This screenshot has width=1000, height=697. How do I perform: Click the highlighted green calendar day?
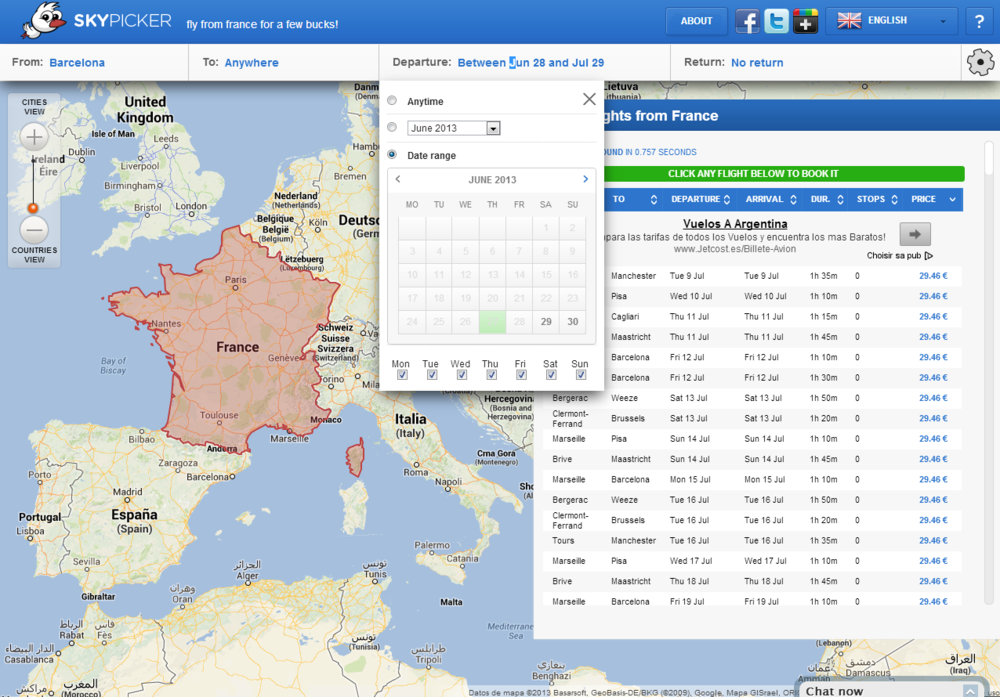[492, 321]
